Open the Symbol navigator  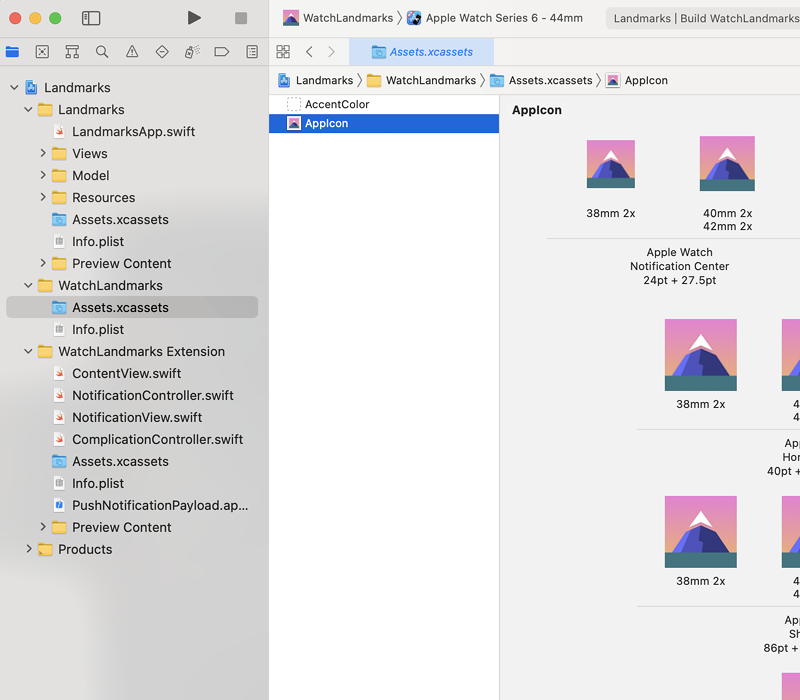[x=72, y=52]
